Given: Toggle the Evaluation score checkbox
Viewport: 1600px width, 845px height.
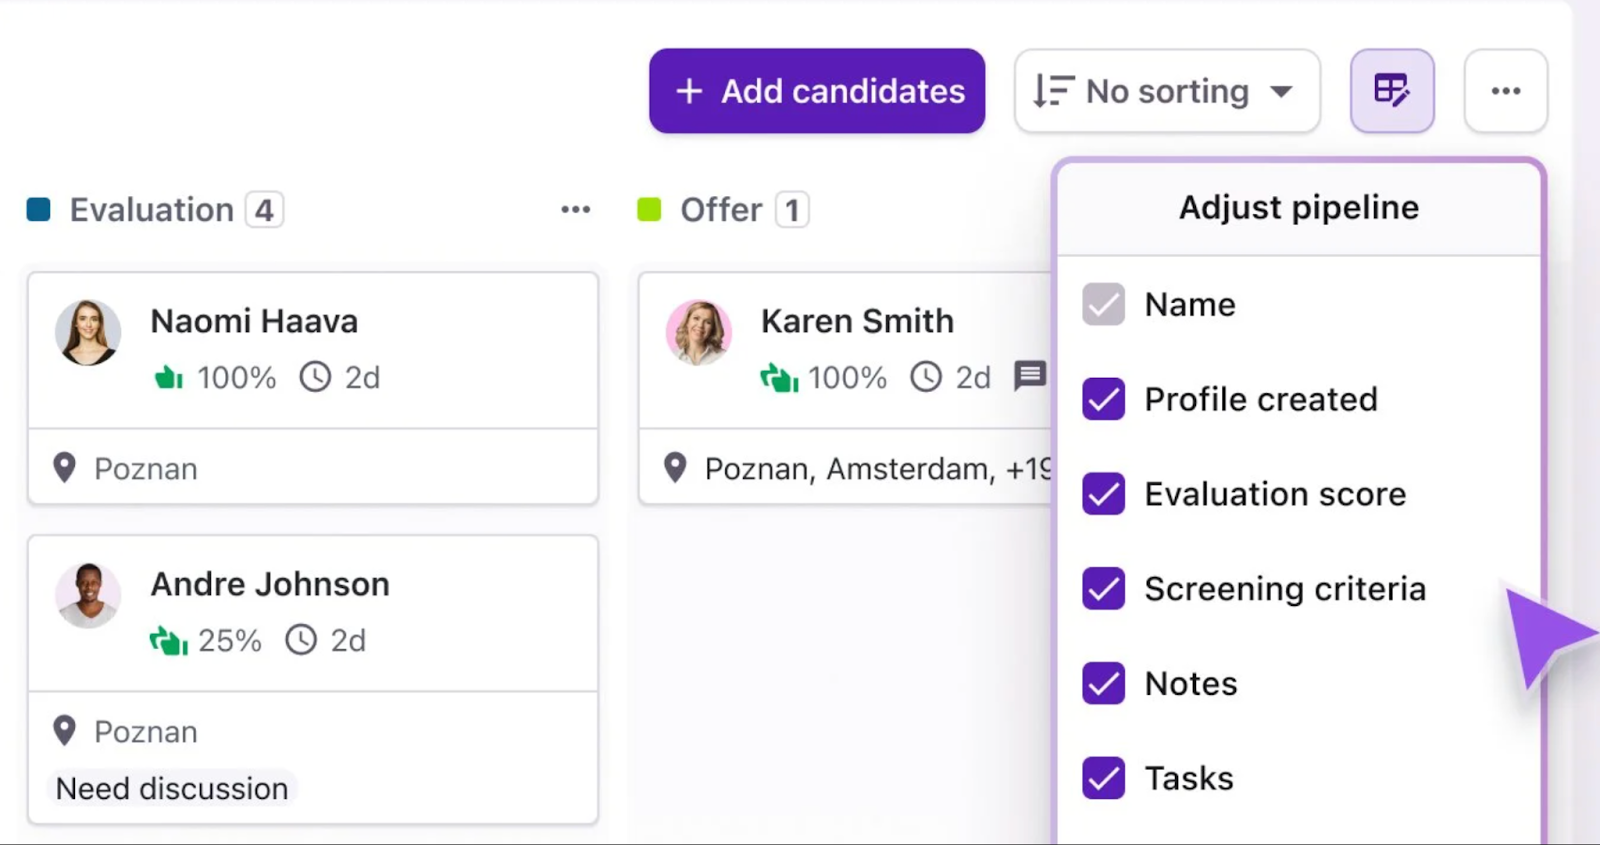Looking at the screenshot, I should click(x=1103, y=494).
